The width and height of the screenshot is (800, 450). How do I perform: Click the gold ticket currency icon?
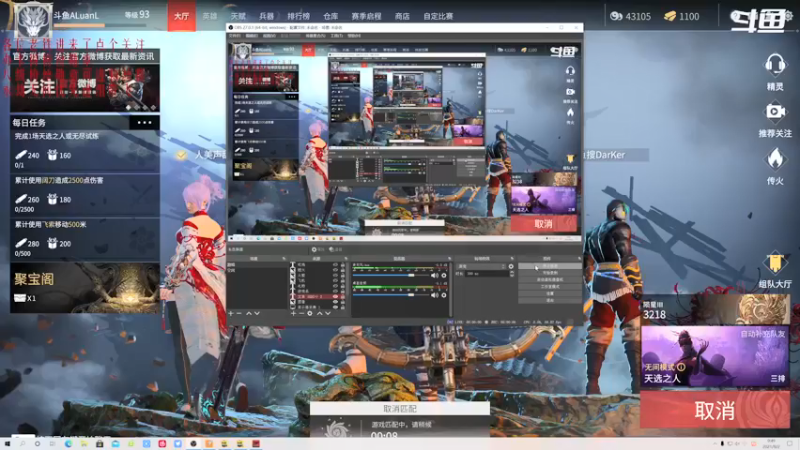click(x=670, y=16)
